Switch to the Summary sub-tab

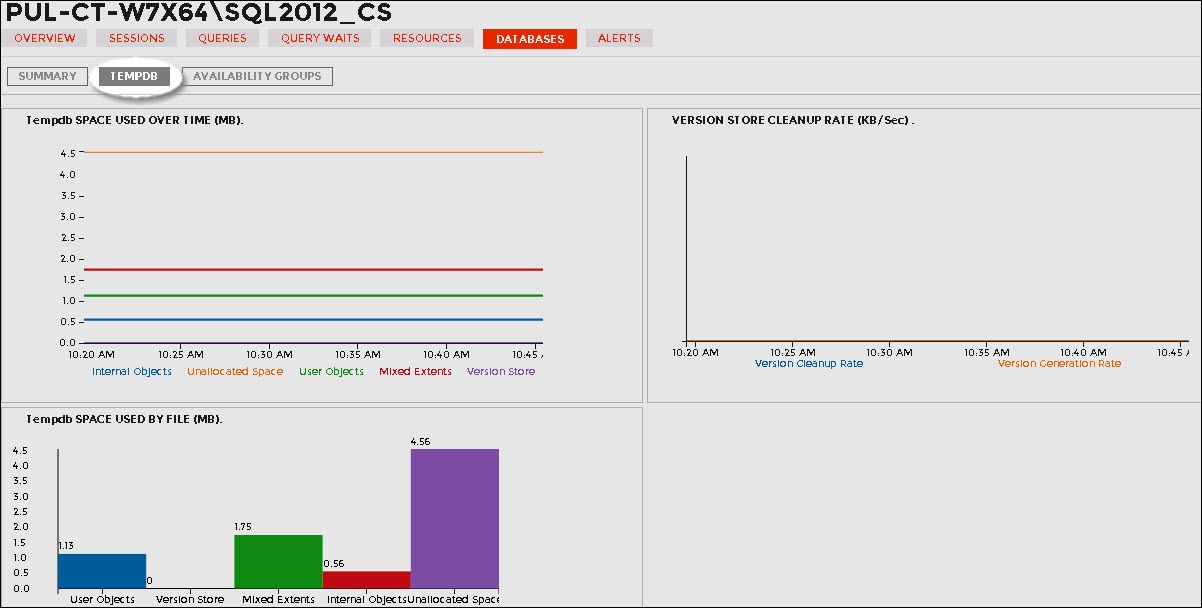tap(47, 76)
